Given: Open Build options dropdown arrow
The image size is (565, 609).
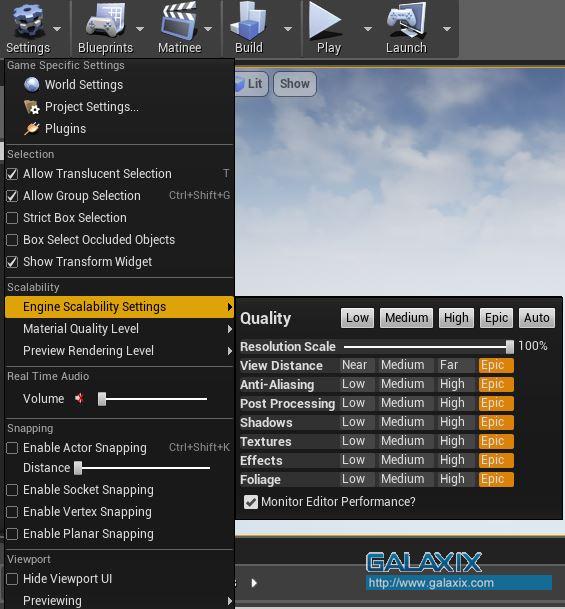Looking at the screenshot, I should pyautogui.click(x=288, y=29).
